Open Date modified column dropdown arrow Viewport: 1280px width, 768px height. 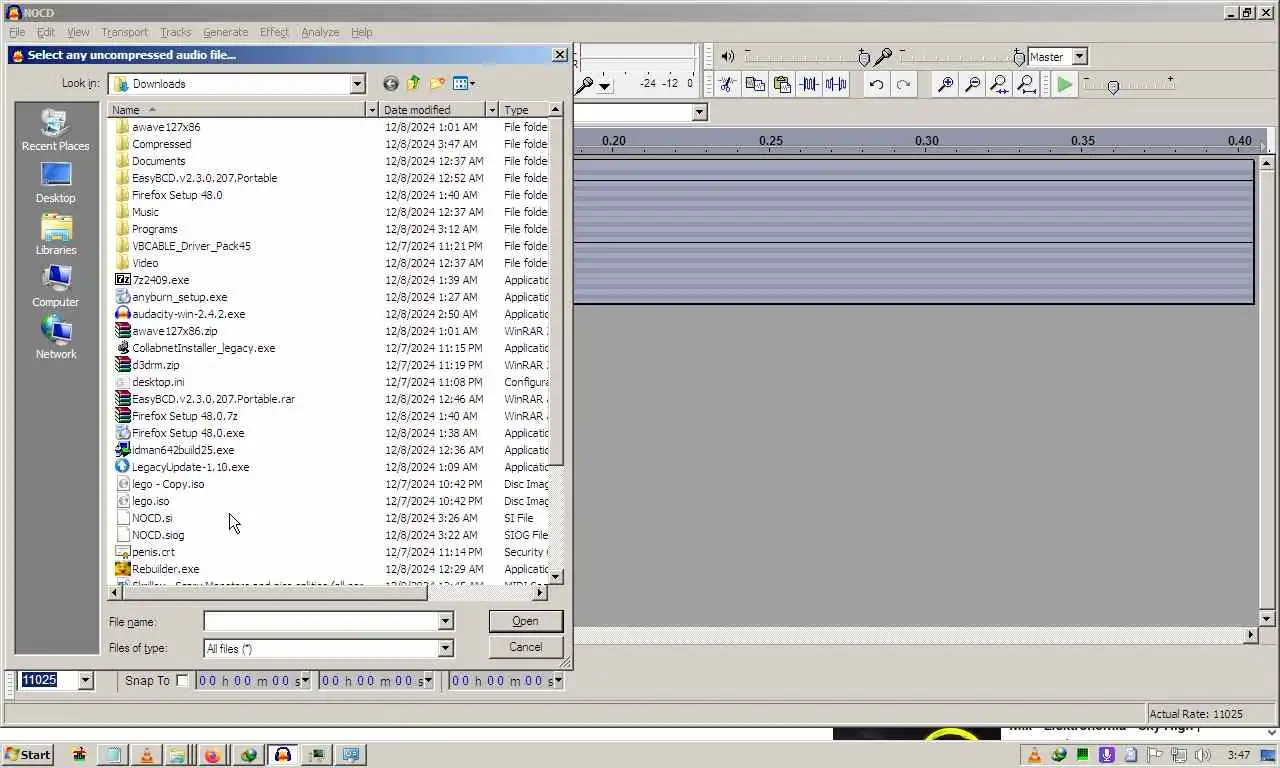[x=492, y=110]
